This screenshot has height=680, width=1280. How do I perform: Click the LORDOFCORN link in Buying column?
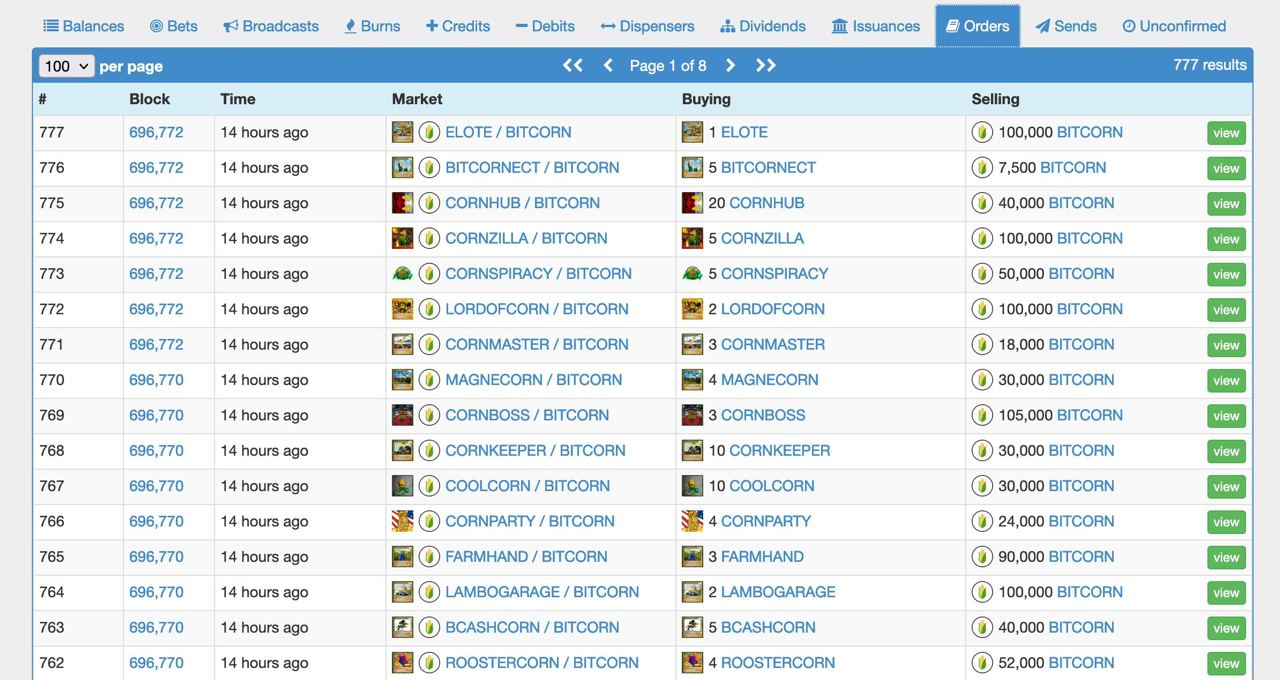(773, 309)
